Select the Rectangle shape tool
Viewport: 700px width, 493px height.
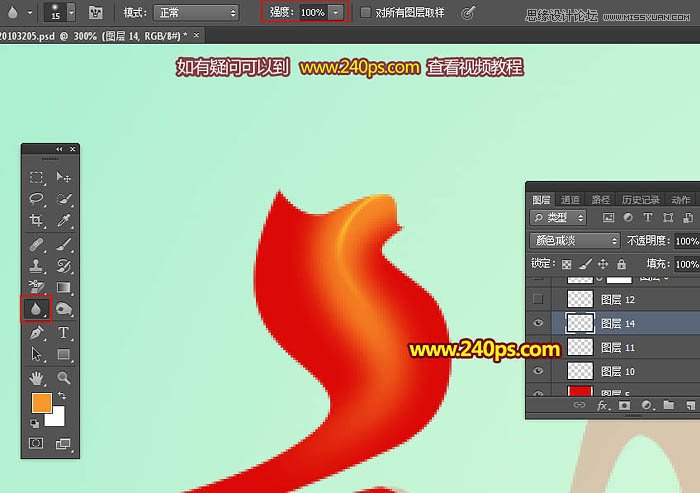pyautogui.click(x=63, y=354)
